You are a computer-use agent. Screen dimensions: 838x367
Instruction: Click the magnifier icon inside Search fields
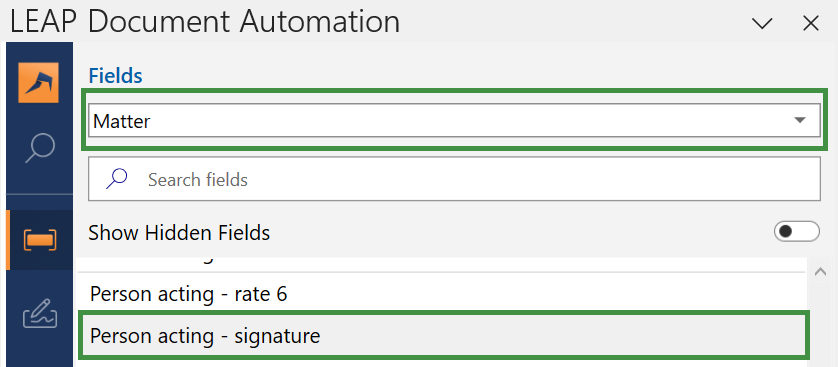coord(116,179)
